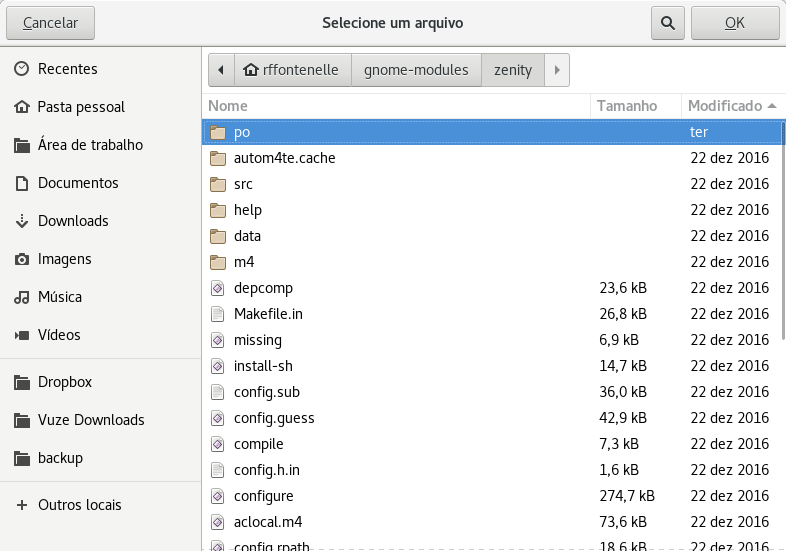786x551 pixels.
Task: Go to rffontenelle home in path bar
Action: (x=292, y=70)
